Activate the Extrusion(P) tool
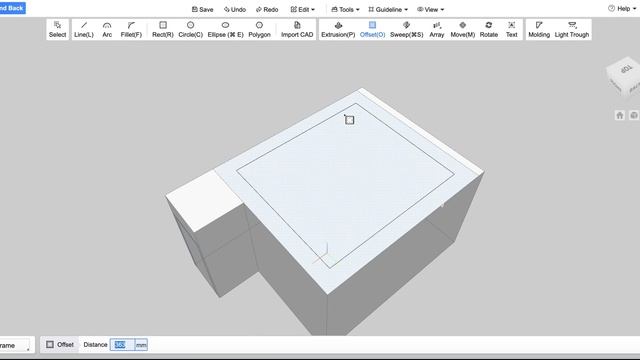Screen dimensions: 640x360 tap(338, 29)
